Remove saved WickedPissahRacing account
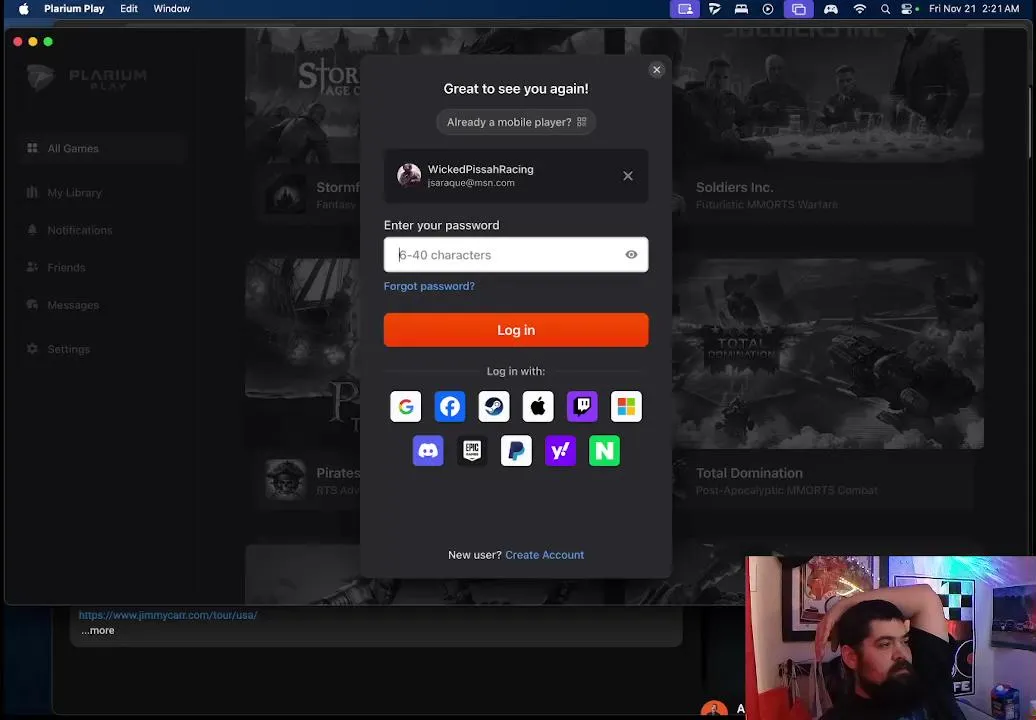 click(x=628, y=176)
